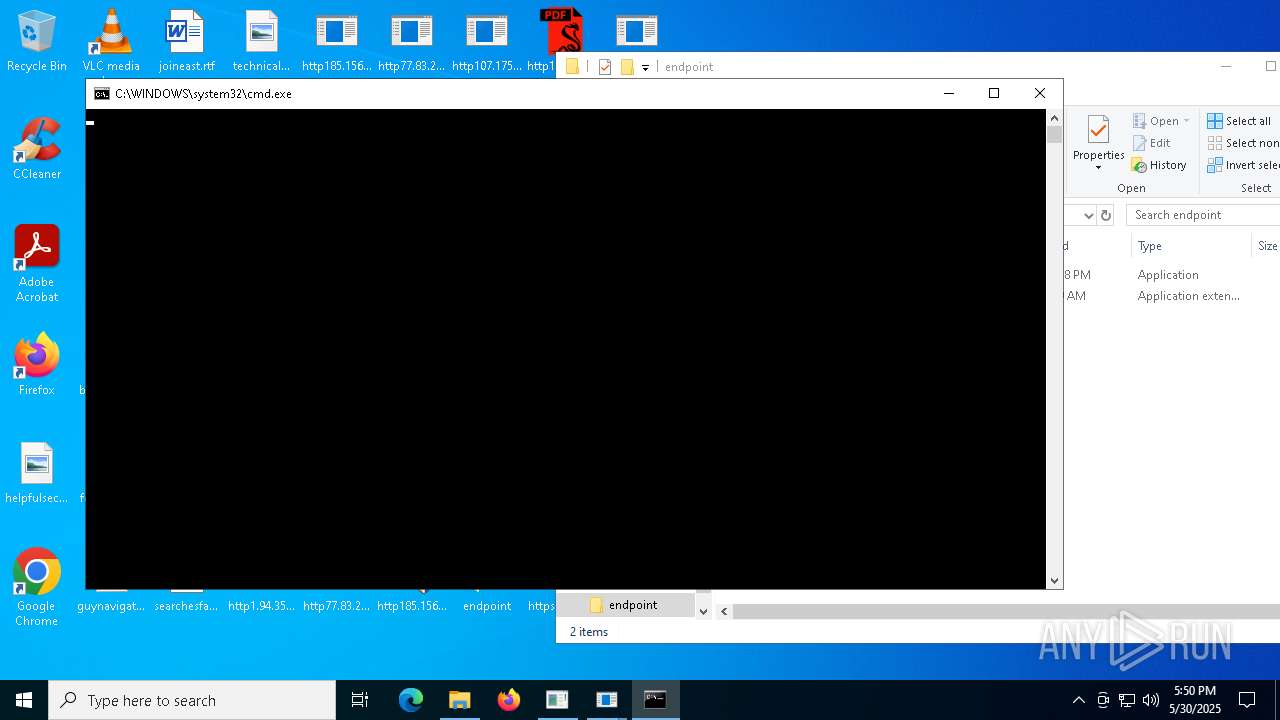Click the volume icon in system tray

point(1150,700)
